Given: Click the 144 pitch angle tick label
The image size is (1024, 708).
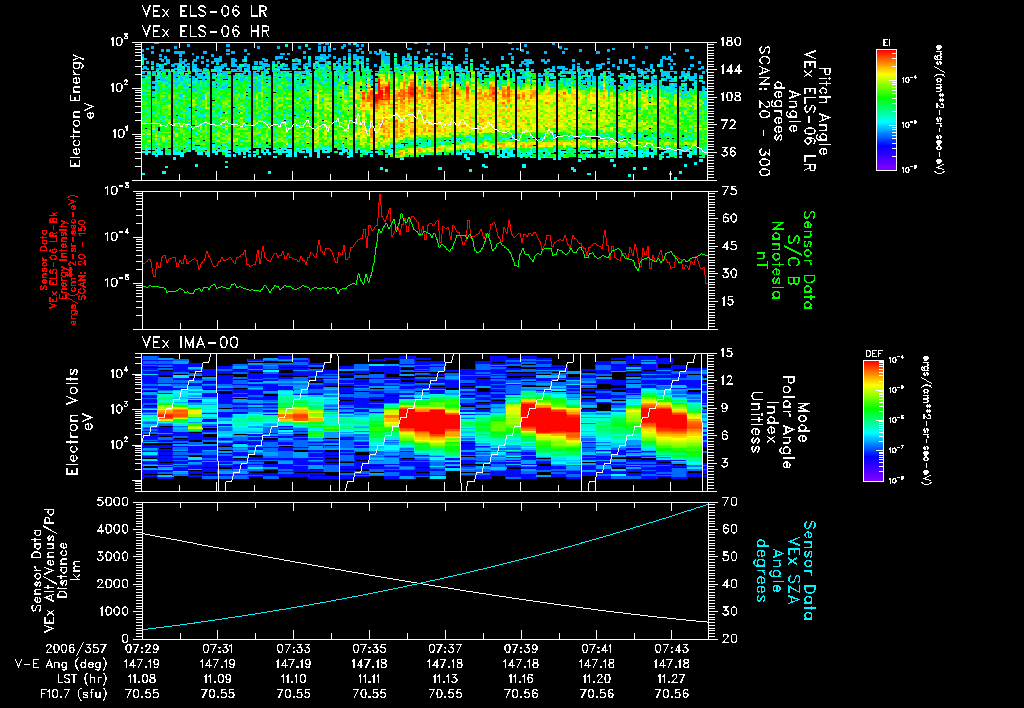Looking at the screenshot, I should [730, 69].
